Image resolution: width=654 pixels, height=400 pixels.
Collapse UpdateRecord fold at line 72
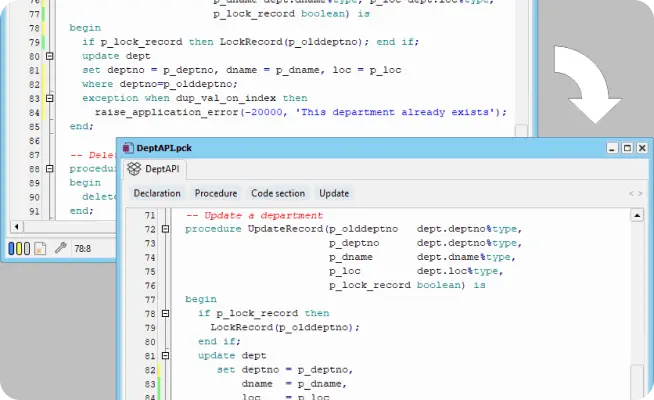(x=166, y=229)
